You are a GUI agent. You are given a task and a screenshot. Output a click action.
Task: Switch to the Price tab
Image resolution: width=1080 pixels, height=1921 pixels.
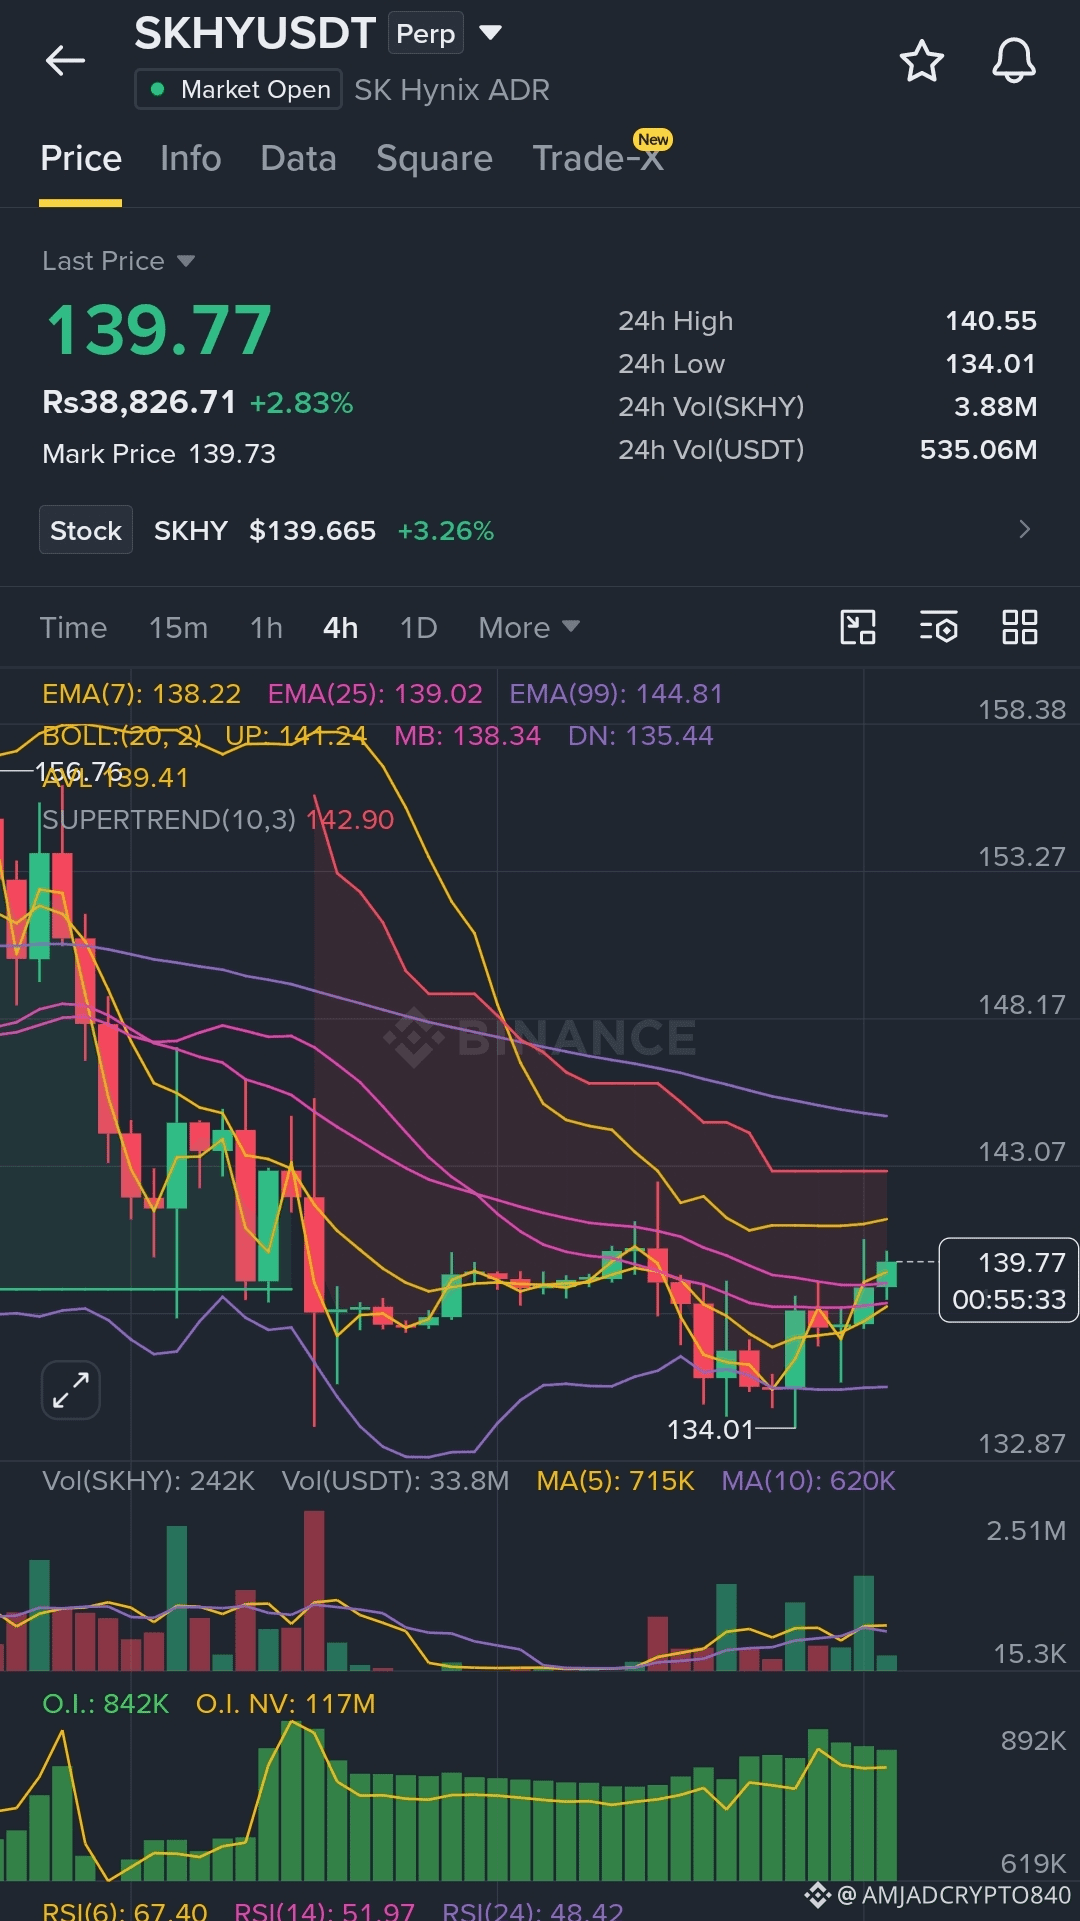(81, 158)
